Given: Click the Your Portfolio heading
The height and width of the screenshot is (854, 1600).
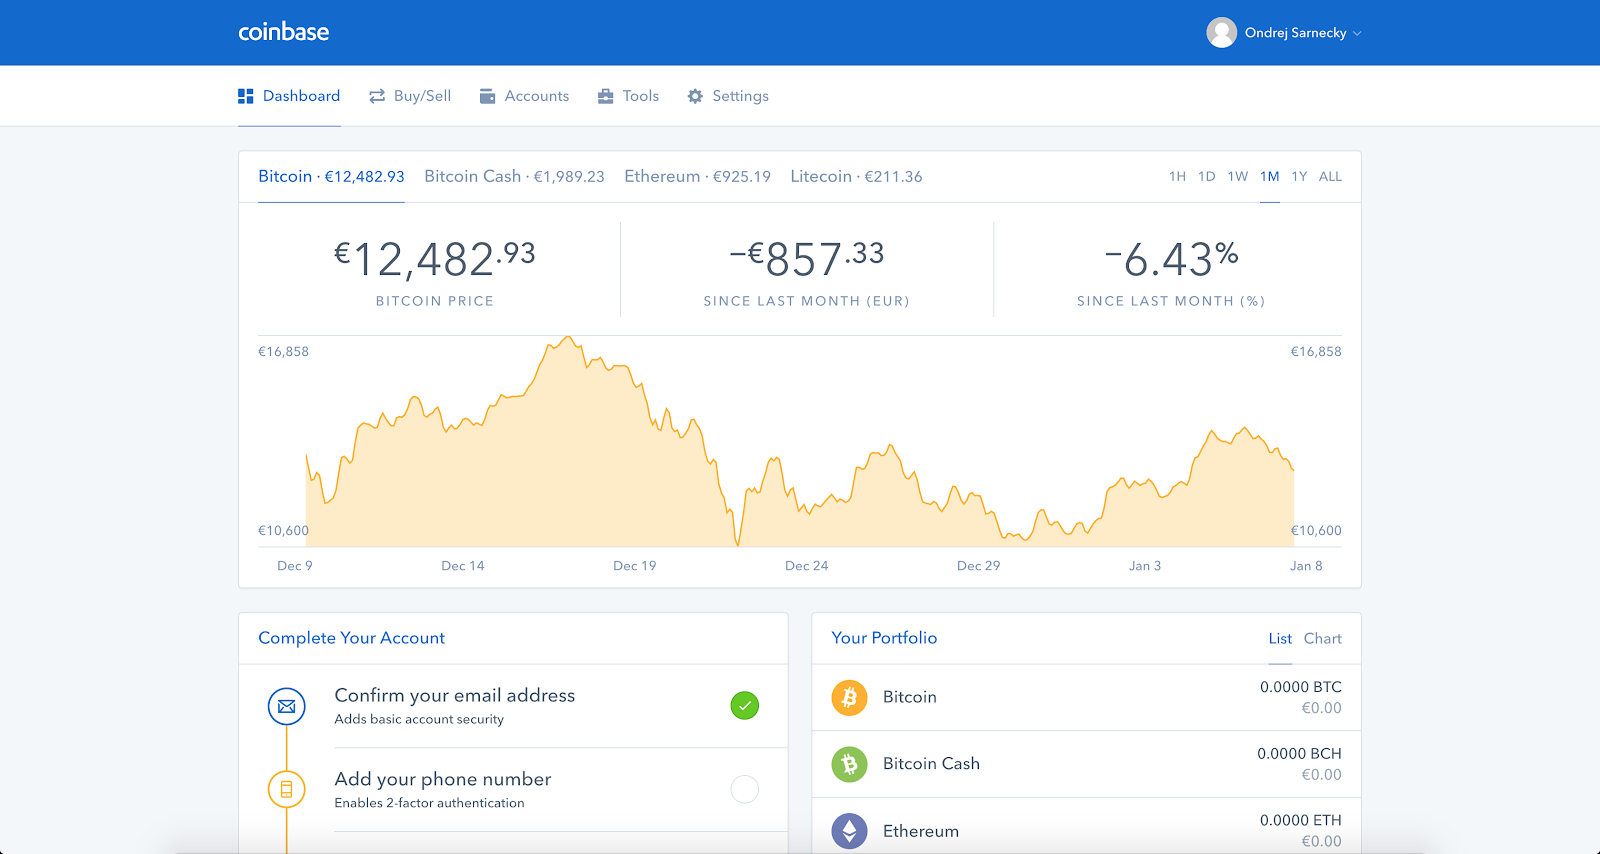Looking at the screenshot, I should tap(884, 638).
